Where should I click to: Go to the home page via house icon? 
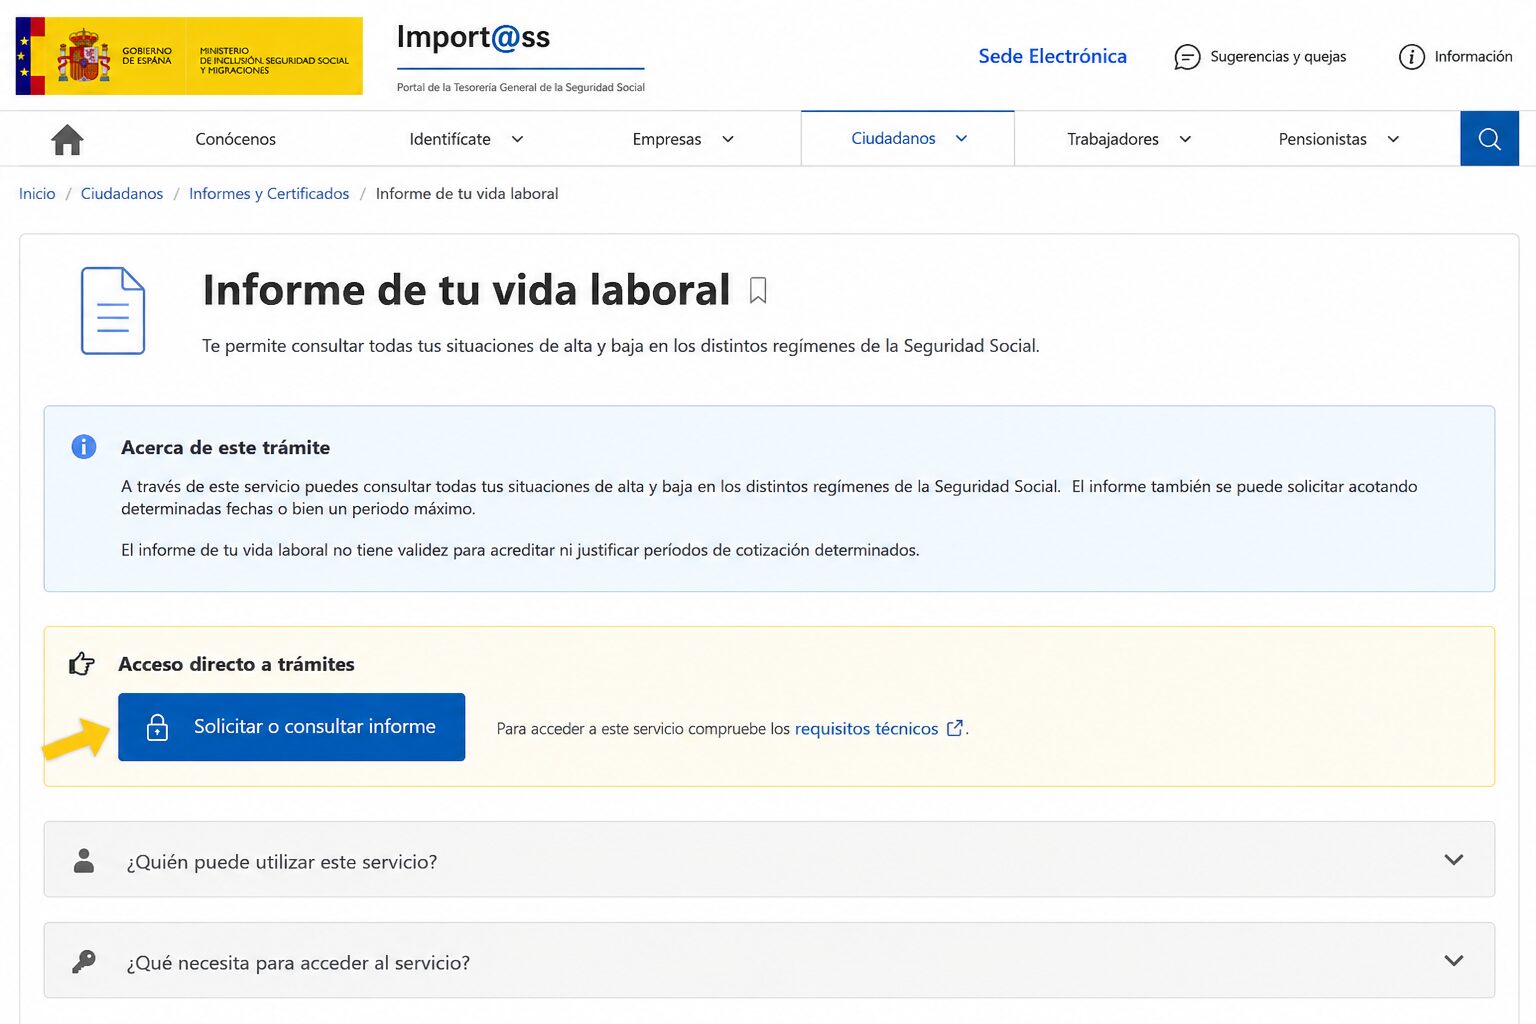tap(67, 139)
